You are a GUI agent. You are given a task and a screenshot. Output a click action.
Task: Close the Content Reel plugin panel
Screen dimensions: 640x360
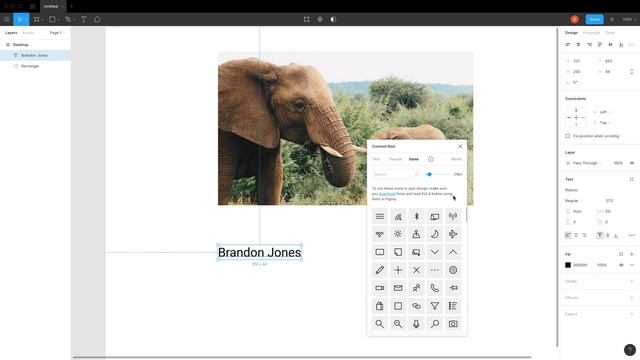coord(460,146)
